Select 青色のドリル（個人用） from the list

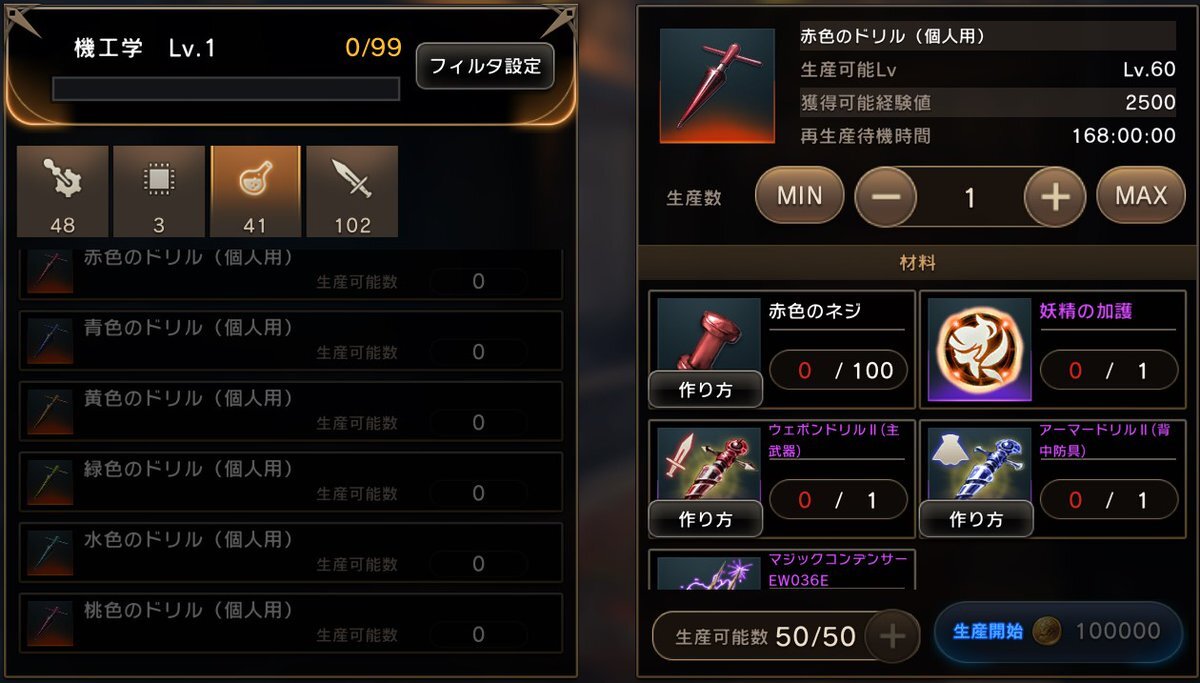coord(290,340)
